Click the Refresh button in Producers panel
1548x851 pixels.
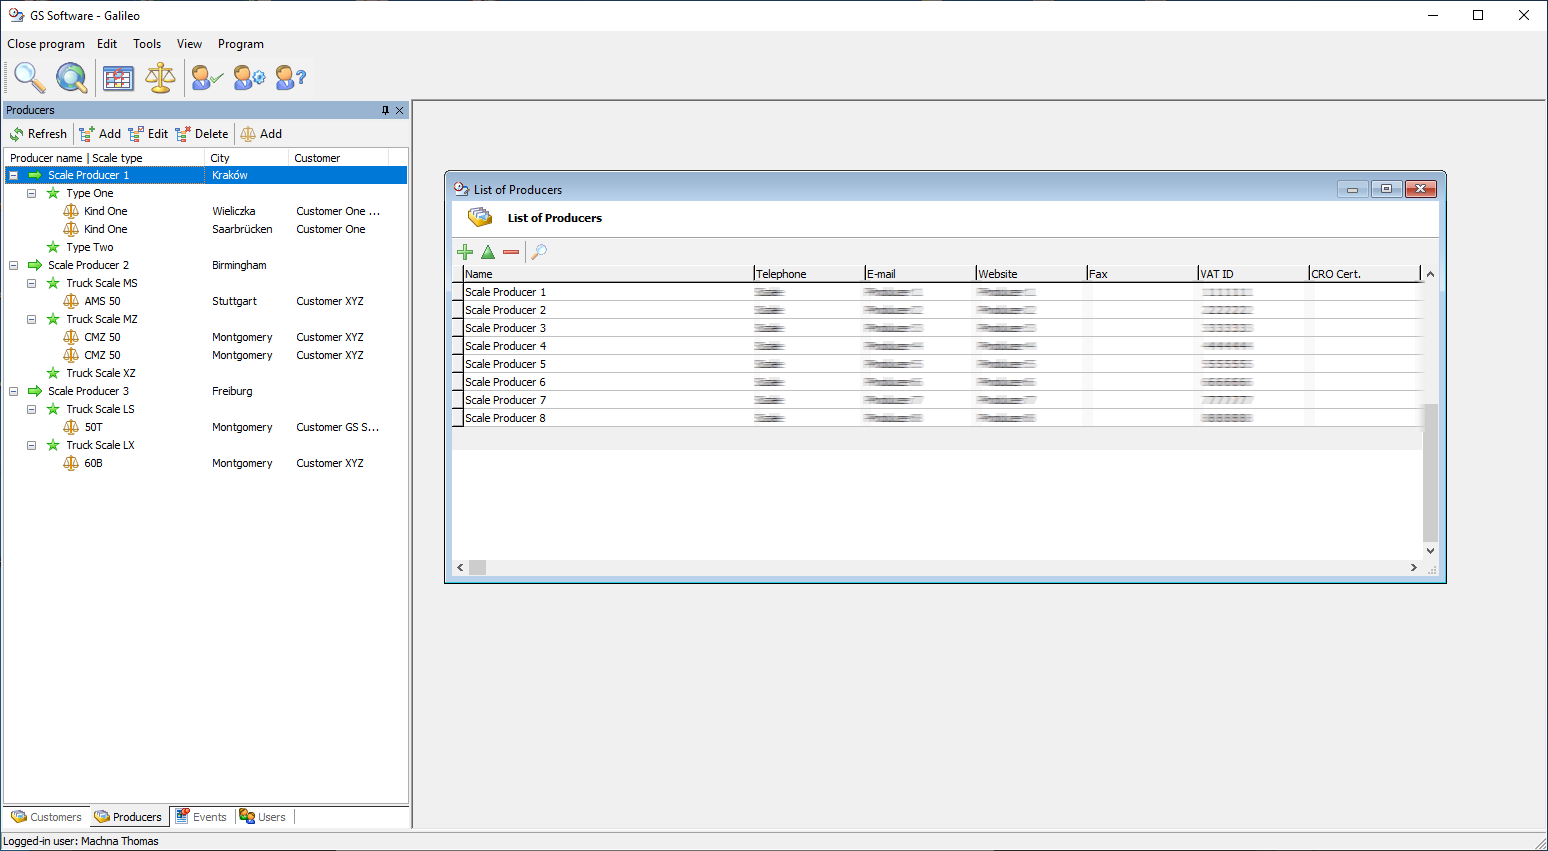(38, 134)
